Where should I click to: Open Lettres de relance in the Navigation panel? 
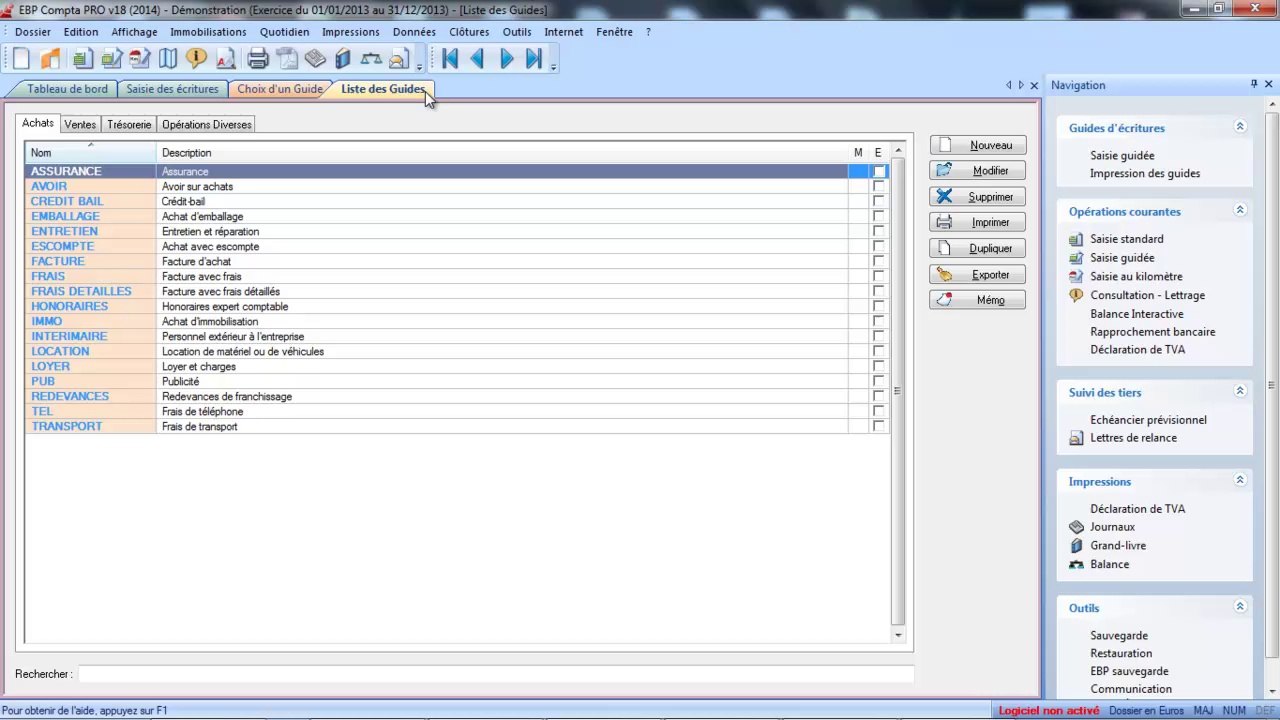click(x=1133, y=438)
